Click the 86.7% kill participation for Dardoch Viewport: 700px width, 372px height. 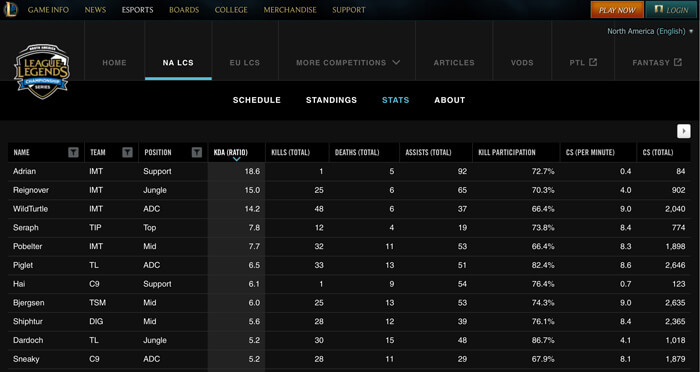543,340
